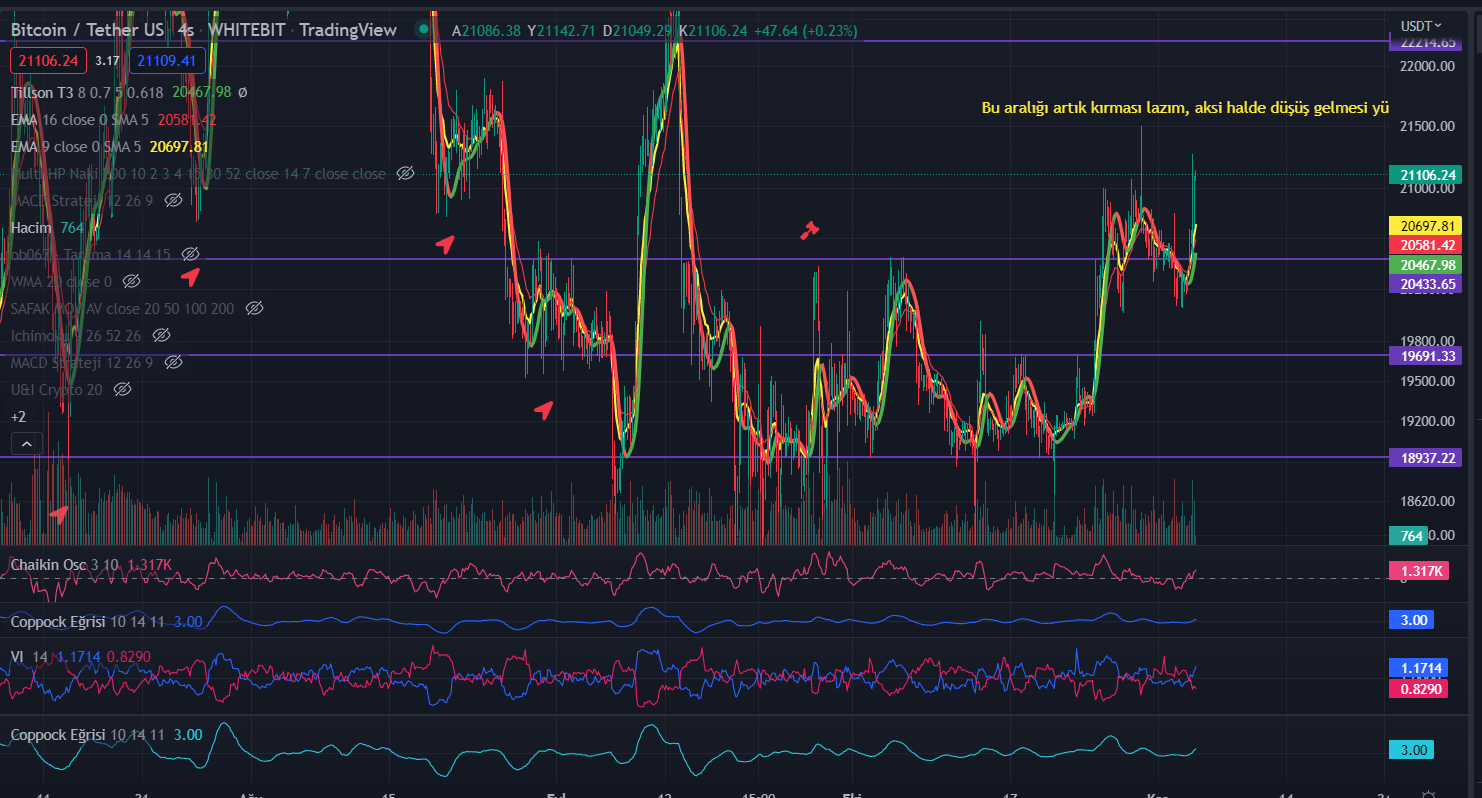This screenshot has width=1482, height=798.
Task: Click the 19200.00 price scale label
Action: pos(1427,421)
